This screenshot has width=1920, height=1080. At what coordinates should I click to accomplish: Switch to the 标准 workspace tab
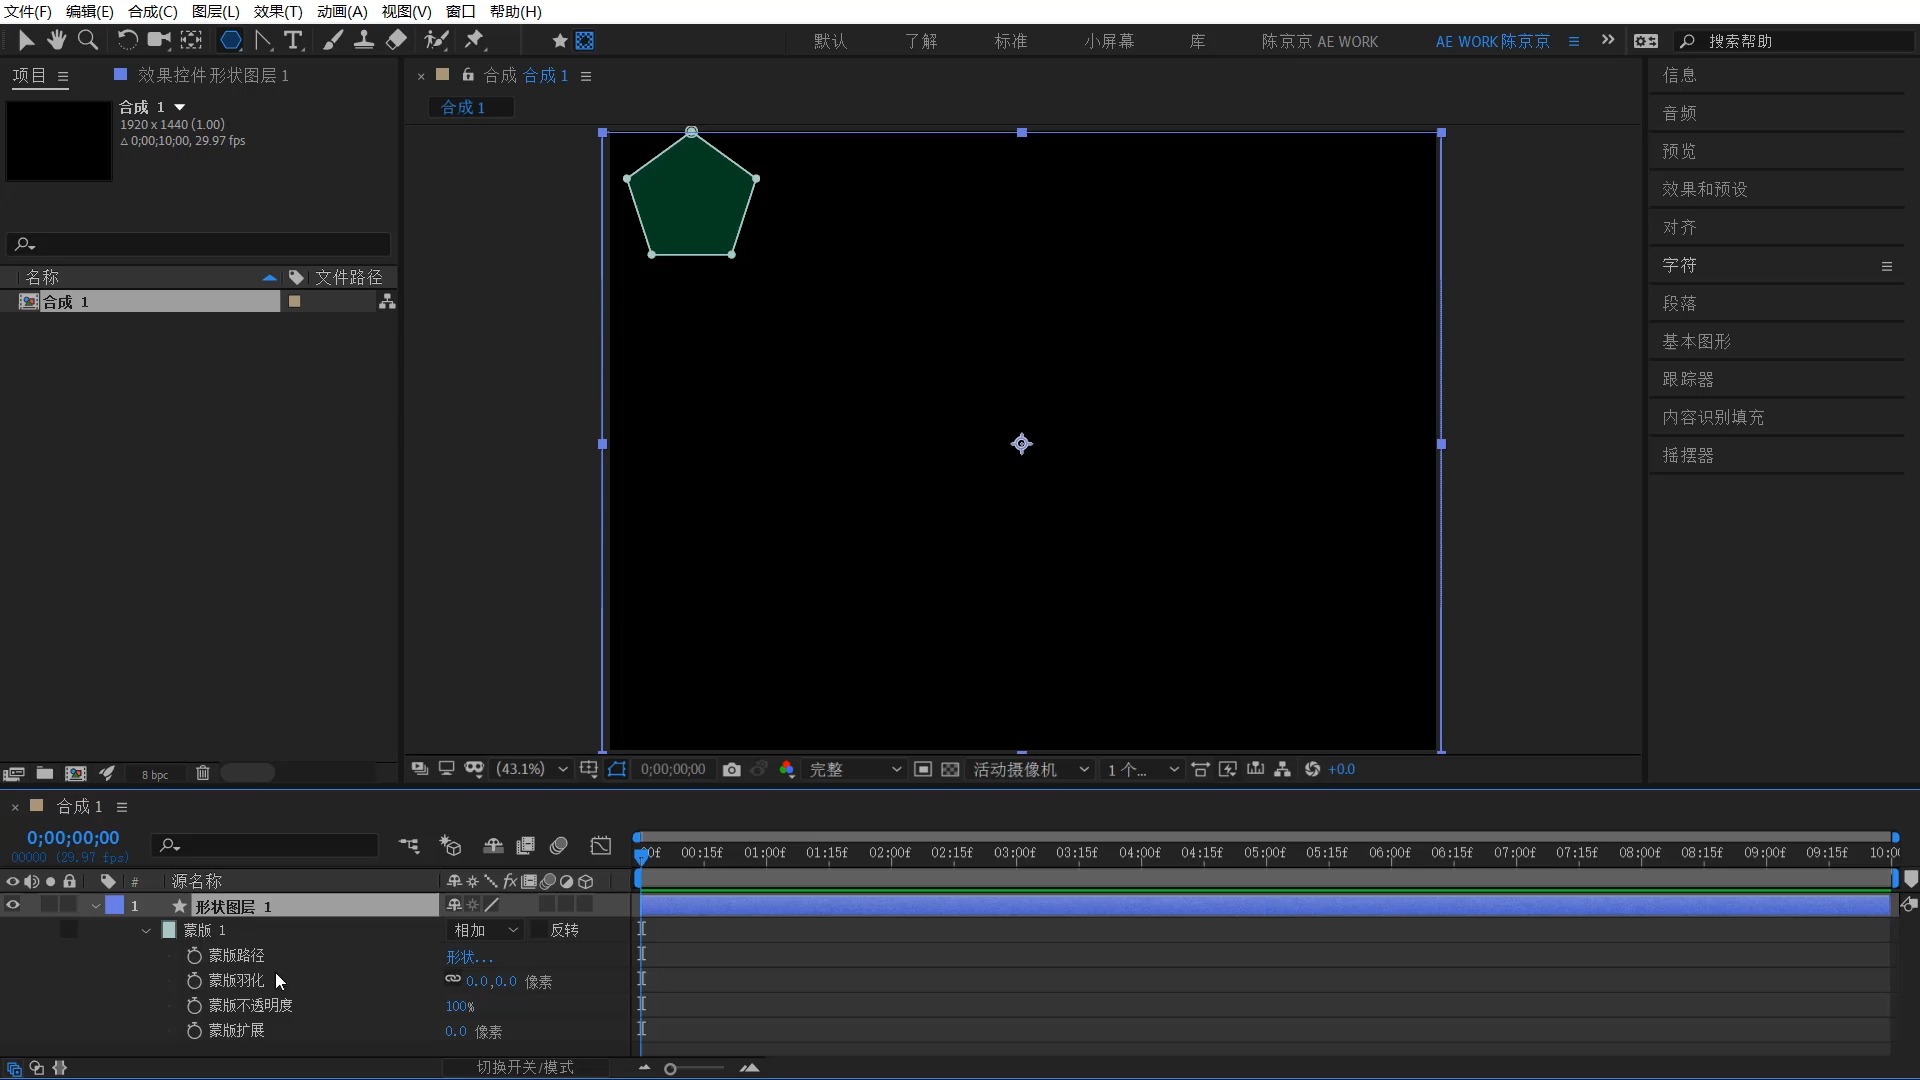pyautogui.click(x=1010, y=41)
